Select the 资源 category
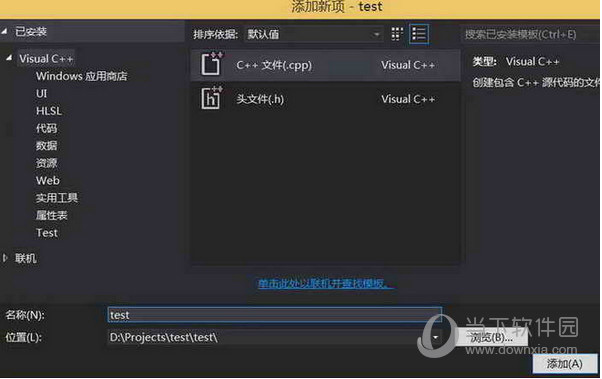This screenshot has height=379, width=602. pyautogui.click(x=46, y=163)
